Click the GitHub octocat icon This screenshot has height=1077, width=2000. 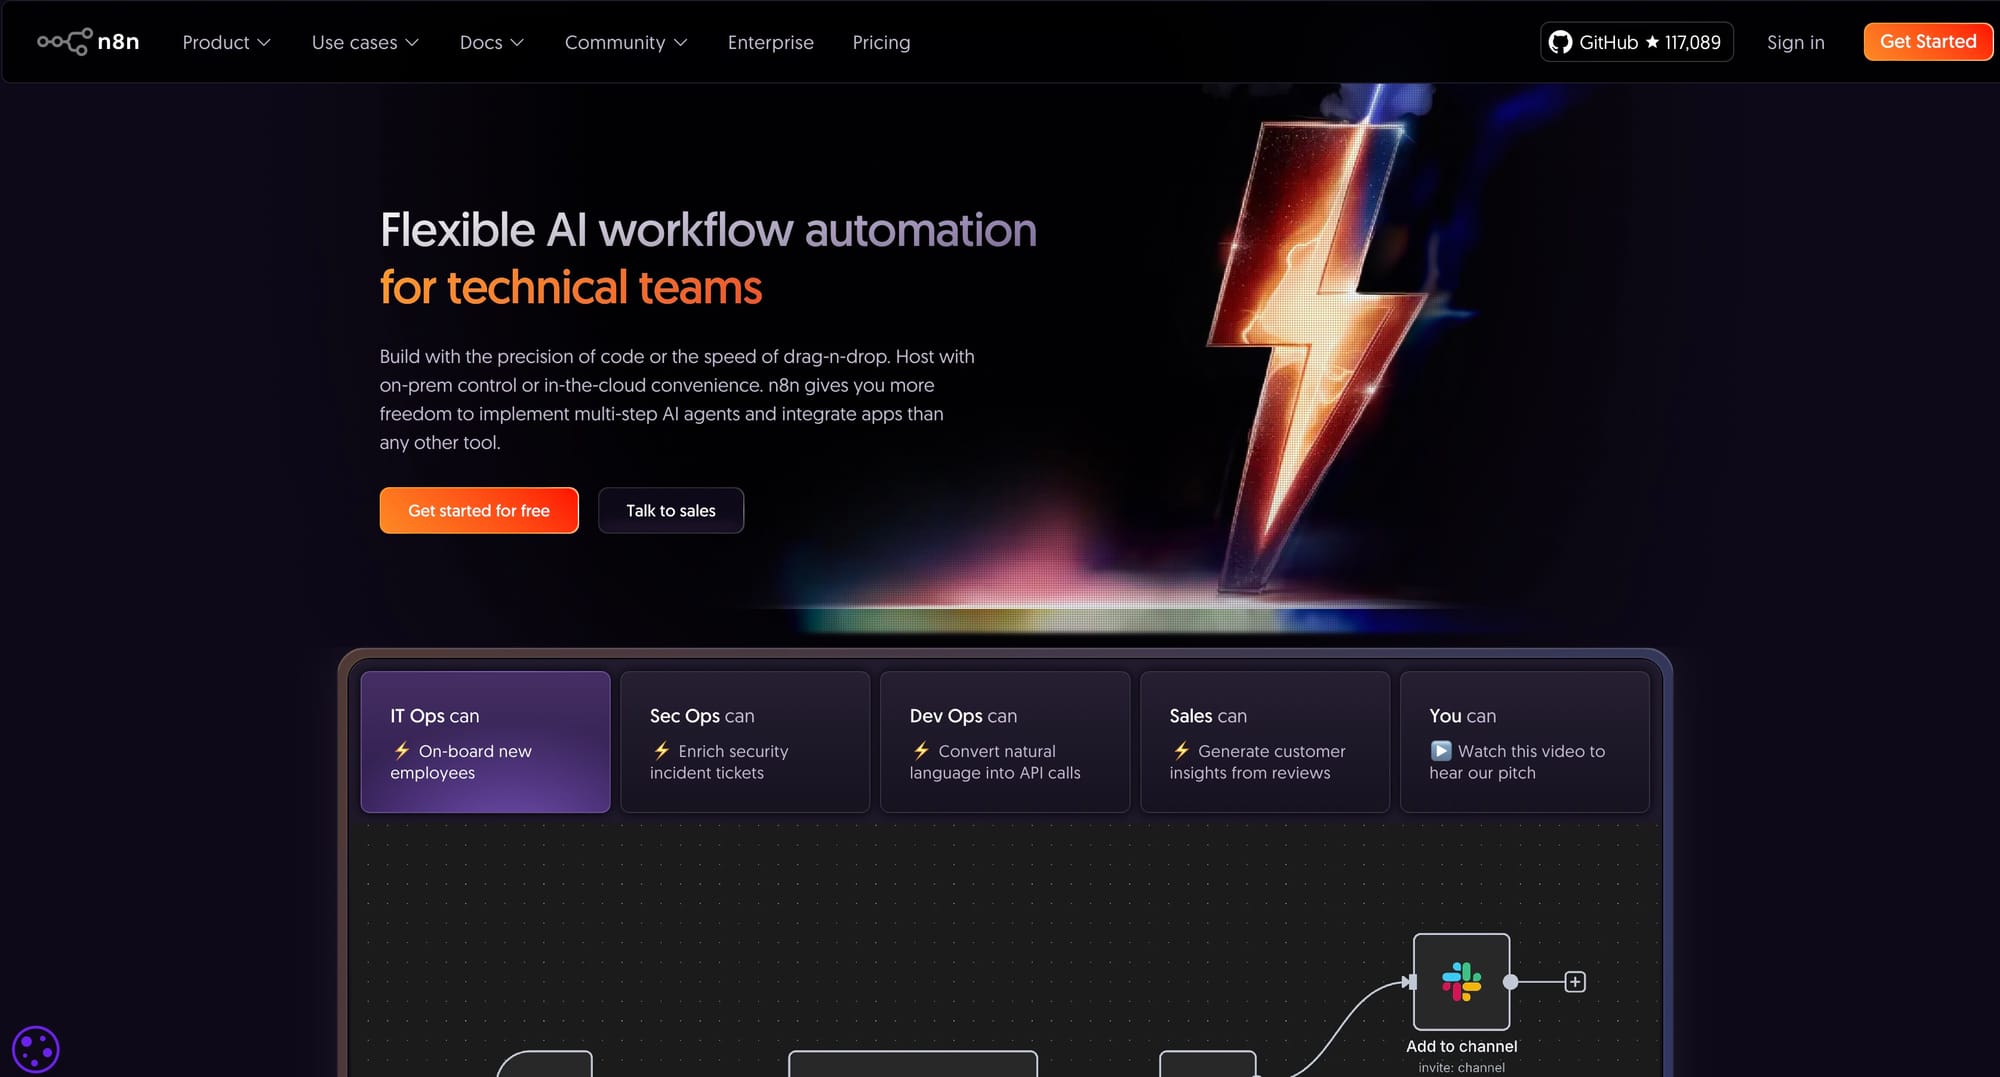pos(1560,42)
